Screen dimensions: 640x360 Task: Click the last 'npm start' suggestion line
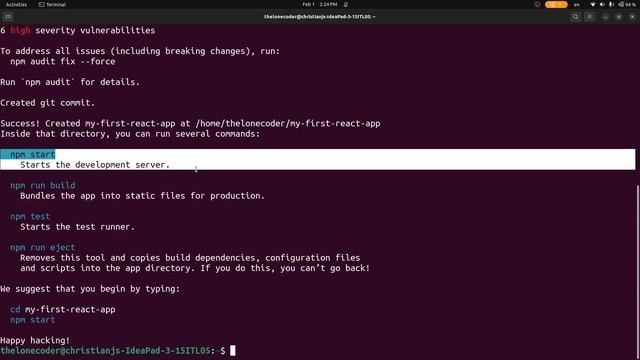pyautogui.click(x=33, y=320)
